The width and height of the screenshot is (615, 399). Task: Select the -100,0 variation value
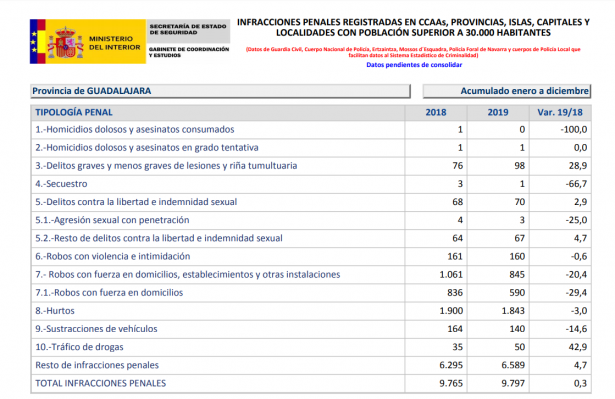[574, 129]
